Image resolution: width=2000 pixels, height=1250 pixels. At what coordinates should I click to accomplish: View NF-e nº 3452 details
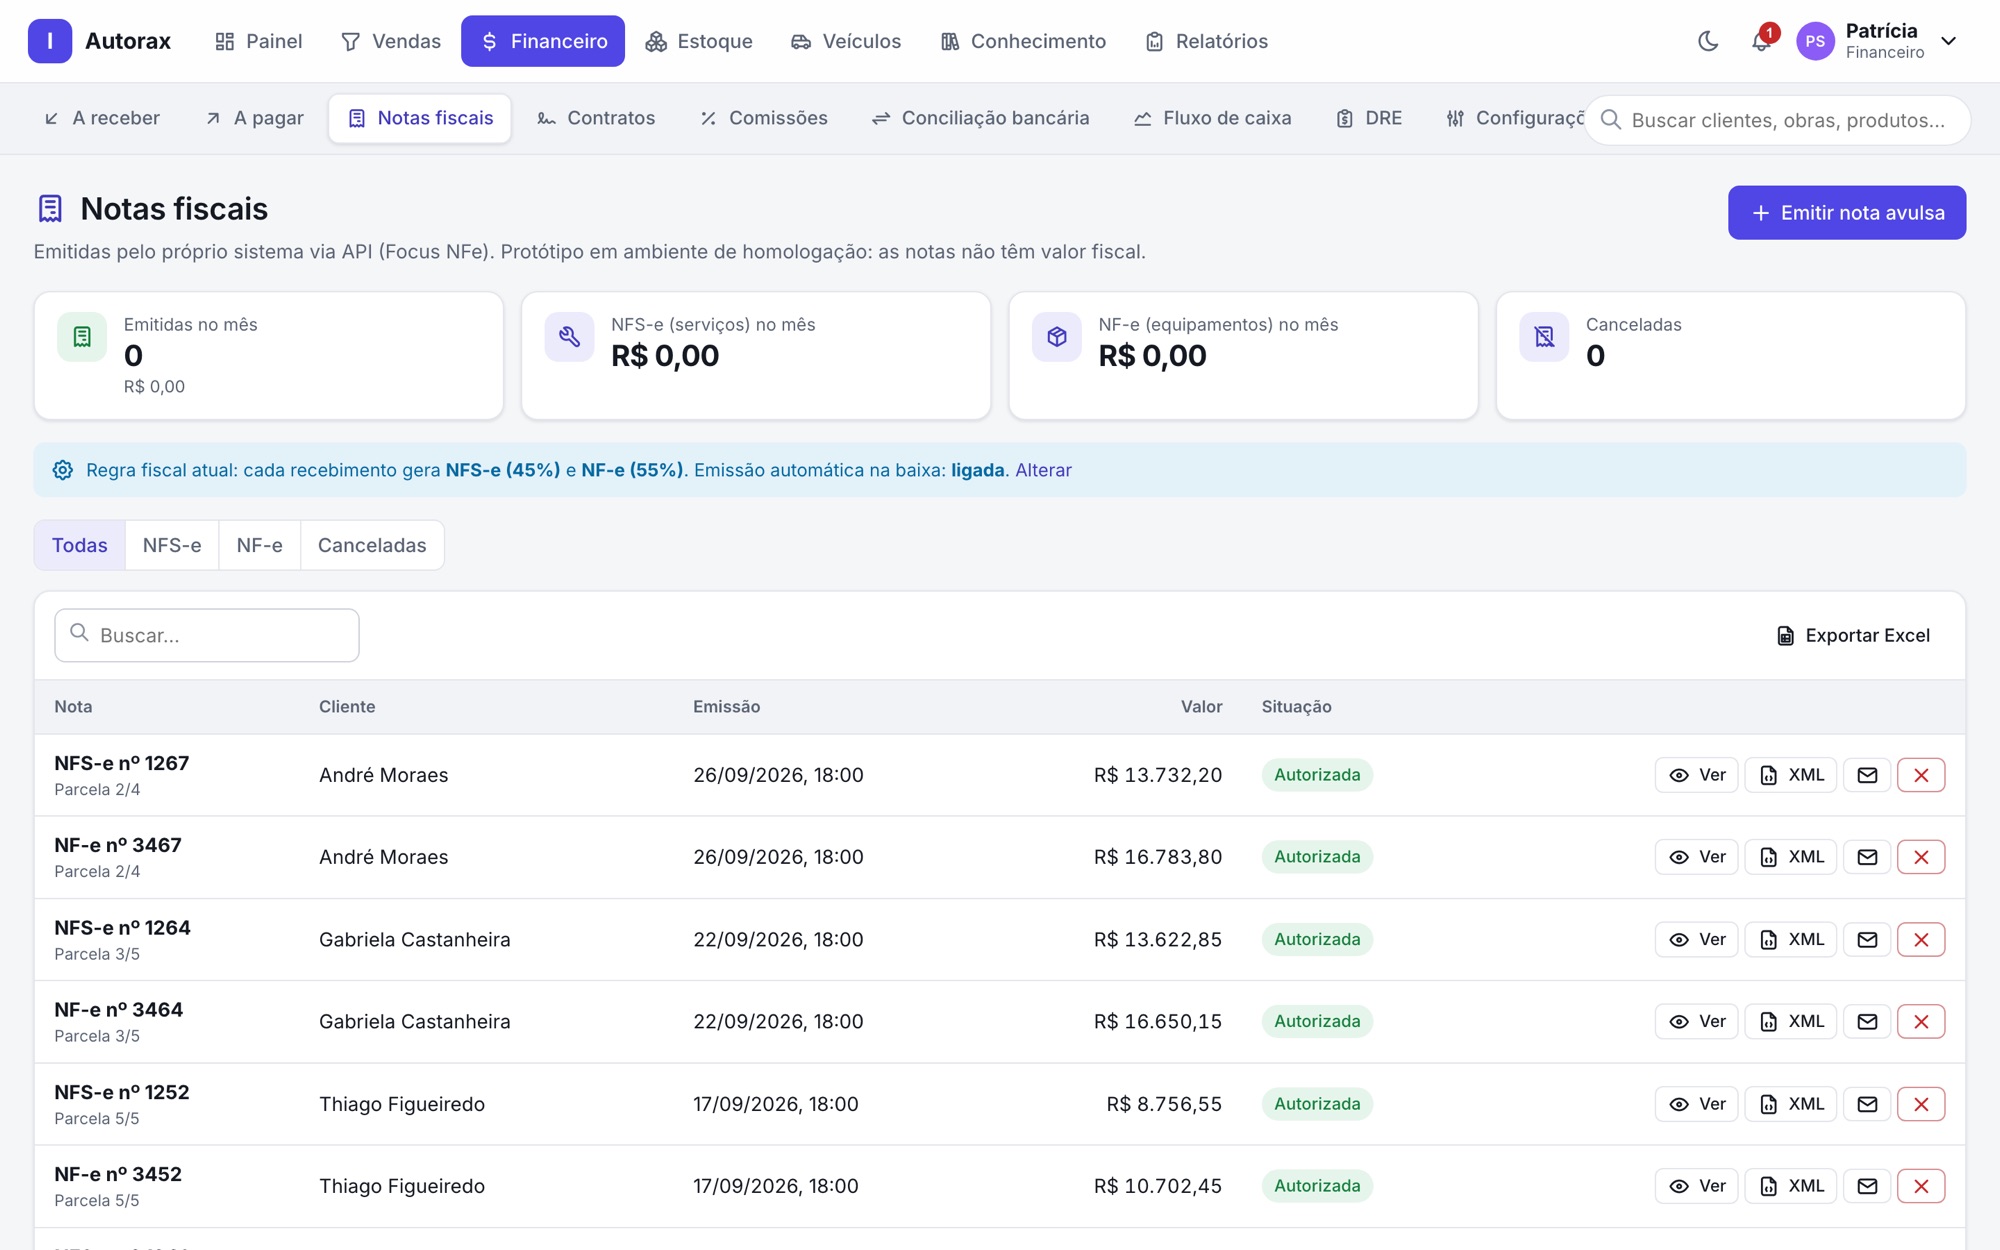[x=1697, y=1186]
